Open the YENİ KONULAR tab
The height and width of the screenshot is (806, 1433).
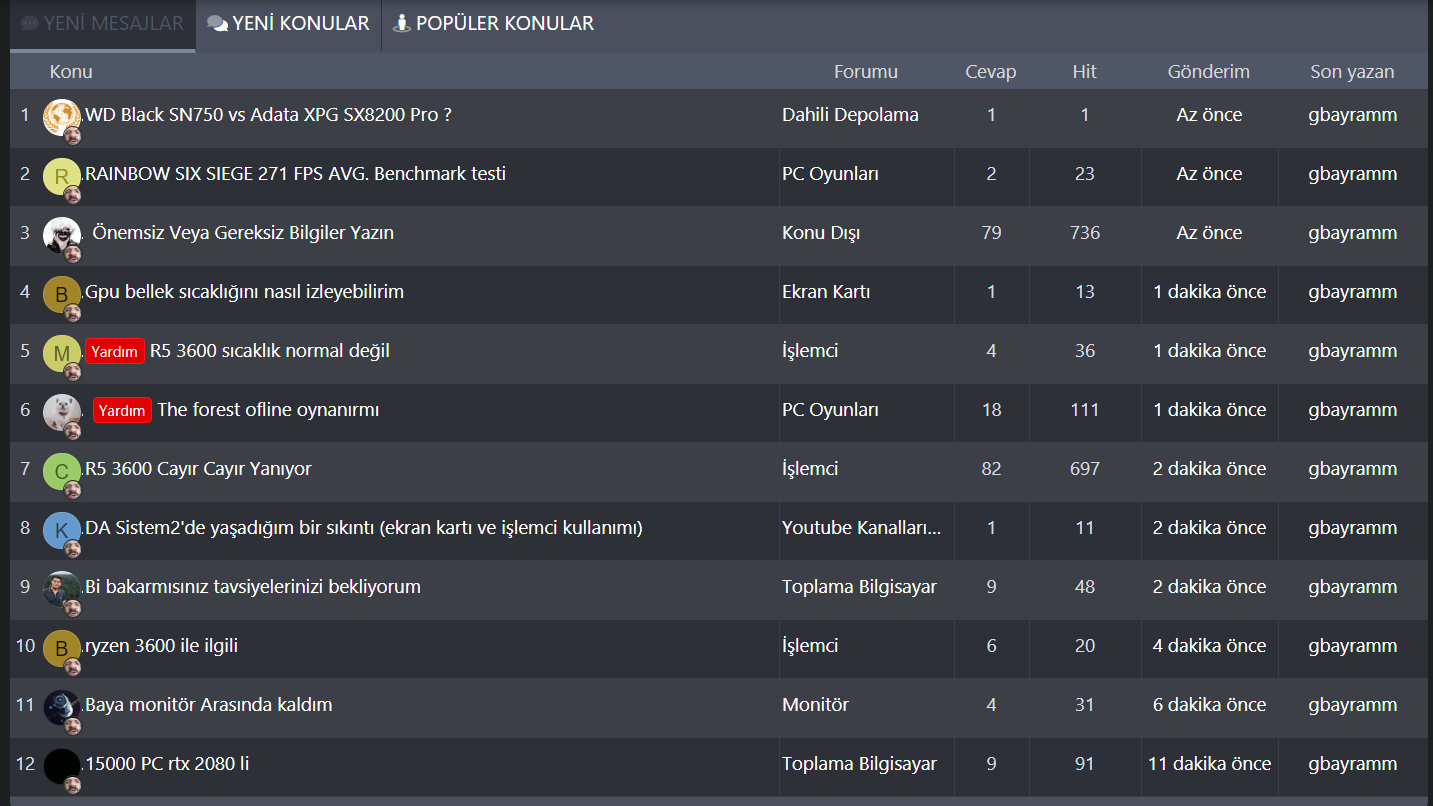pyautogui.click(x=289, y=23)
